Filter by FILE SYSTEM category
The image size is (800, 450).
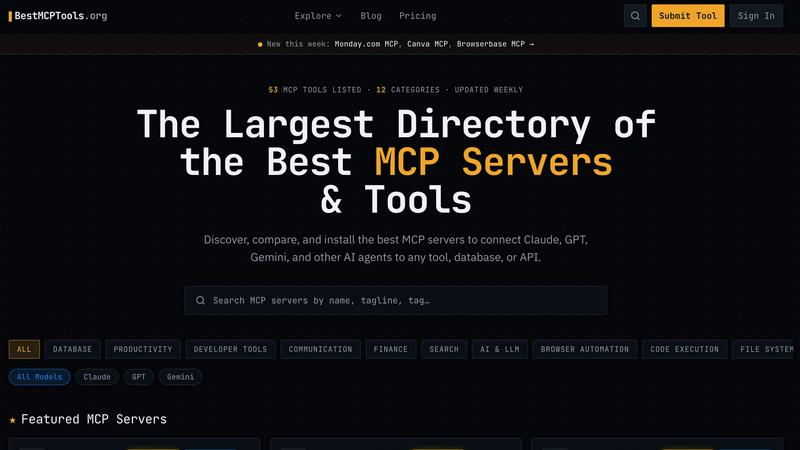coord(764,349)
